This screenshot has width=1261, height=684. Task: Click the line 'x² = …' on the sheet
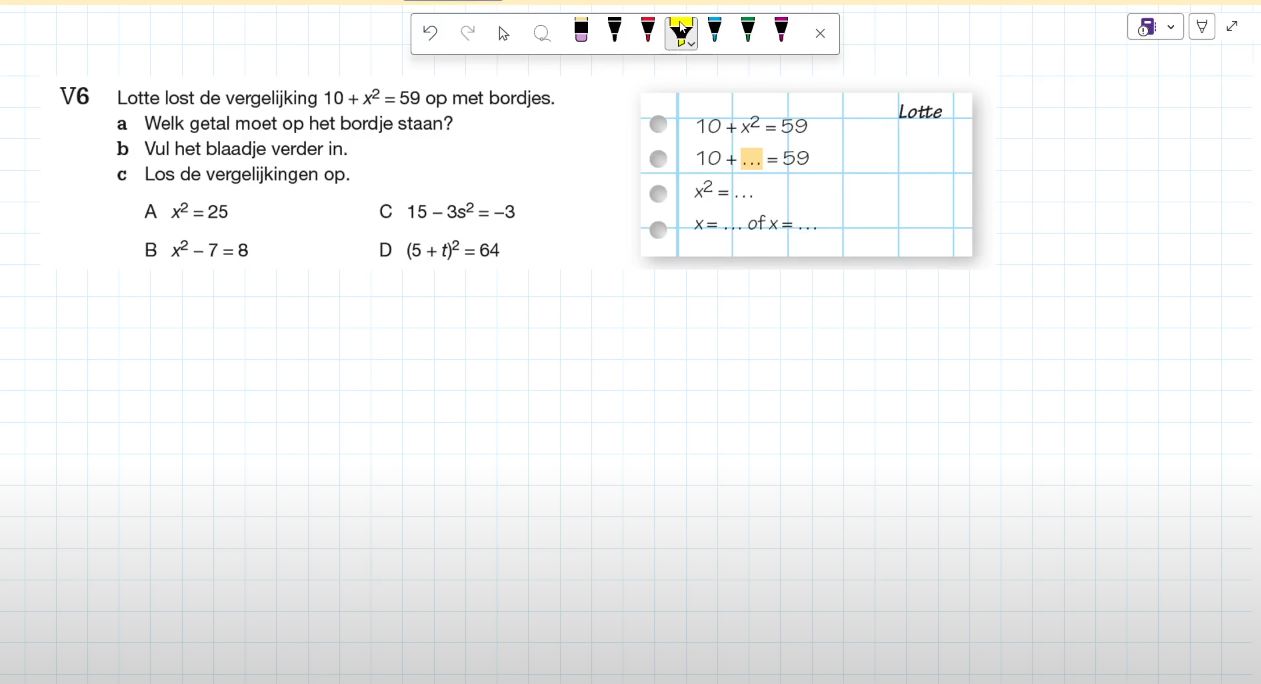(x=723, y=190)
